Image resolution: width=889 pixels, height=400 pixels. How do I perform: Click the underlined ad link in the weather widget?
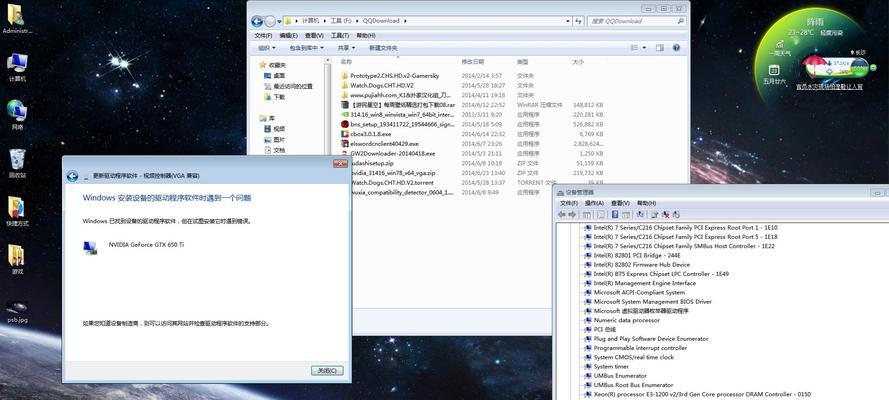coord(829,87)
